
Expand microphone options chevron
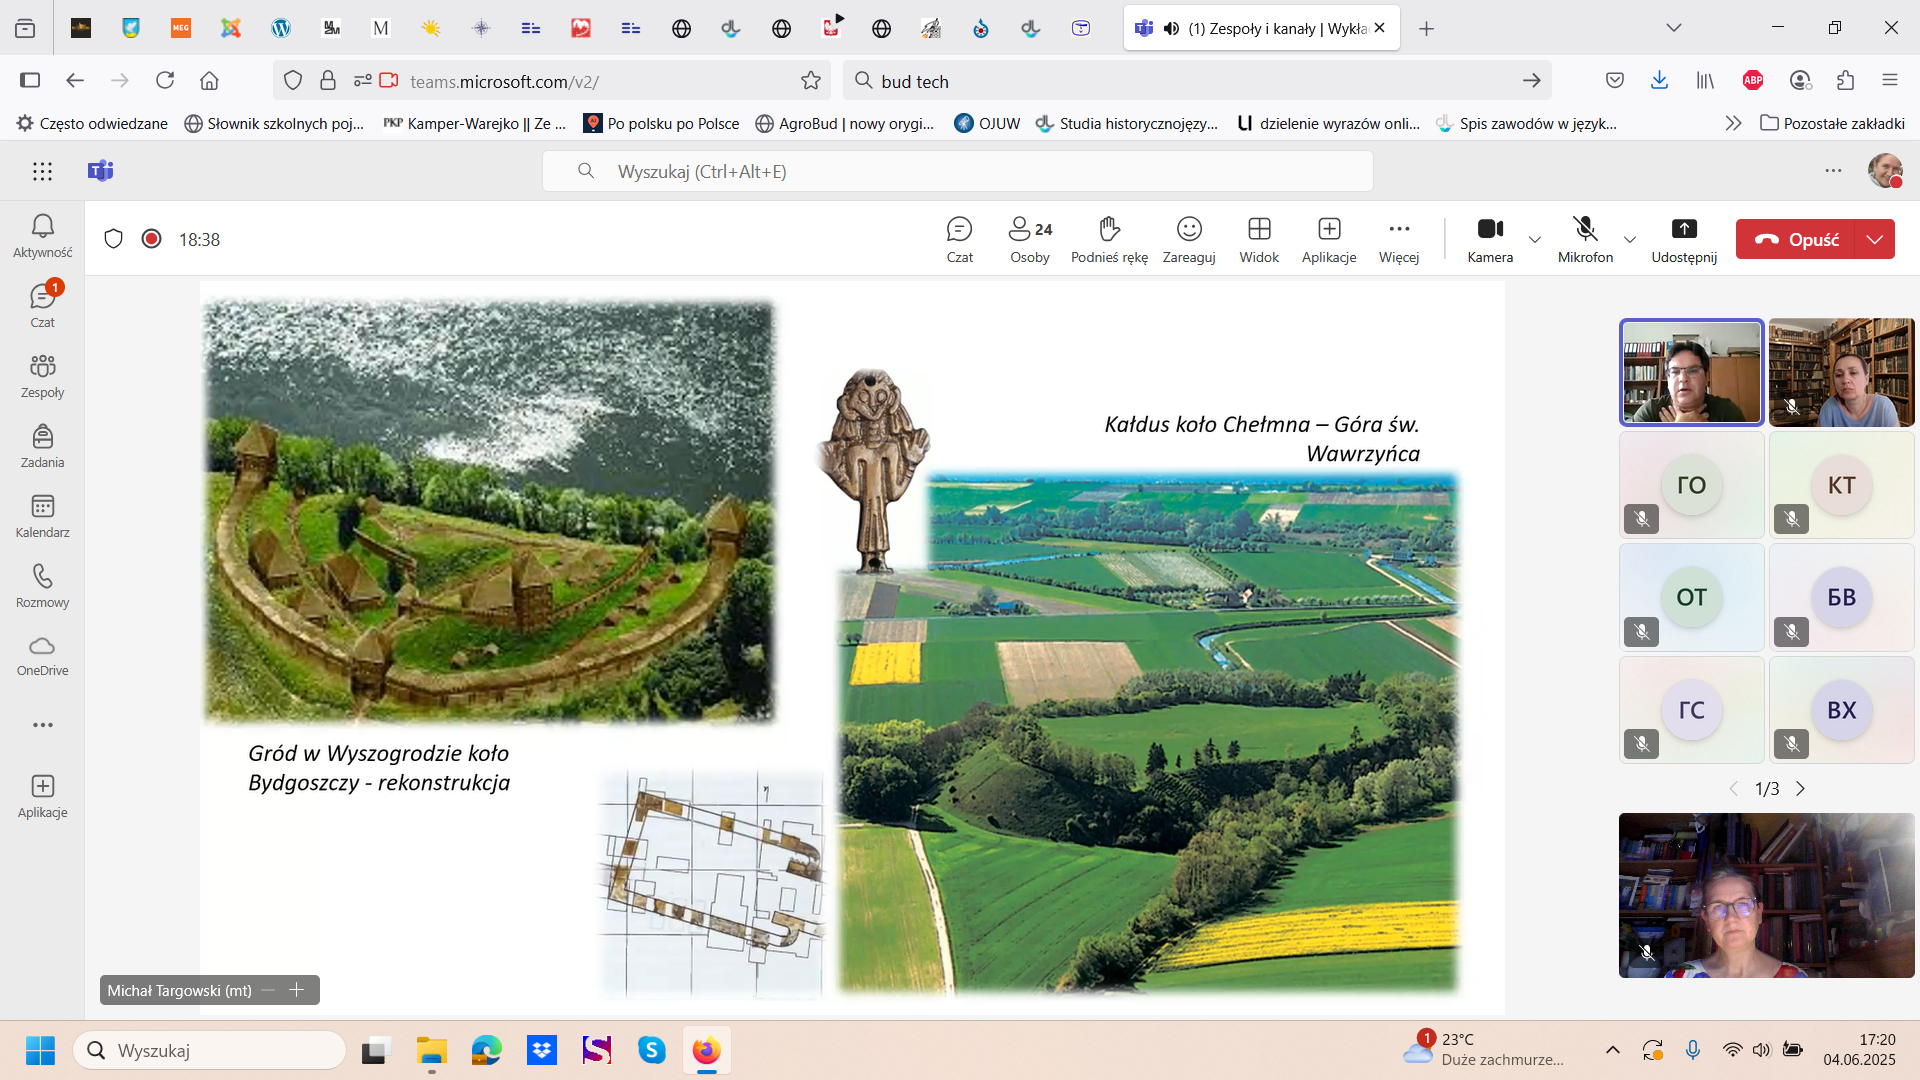(1630, 239)
